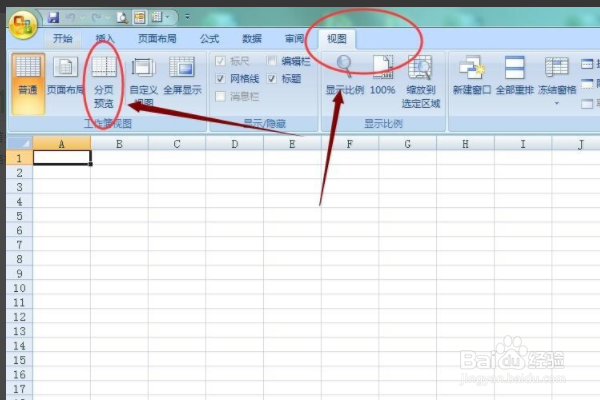
Task: Select column H header
Action: [x=465, y=144]
